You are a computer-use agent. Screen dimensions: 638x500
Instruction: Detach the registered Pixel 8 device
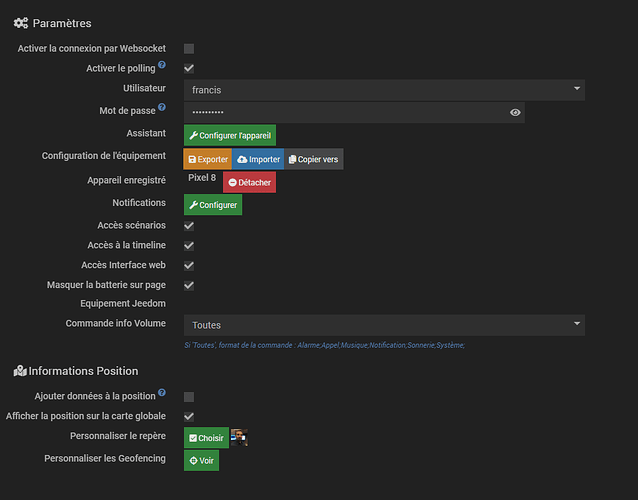[x=249, y=182]
